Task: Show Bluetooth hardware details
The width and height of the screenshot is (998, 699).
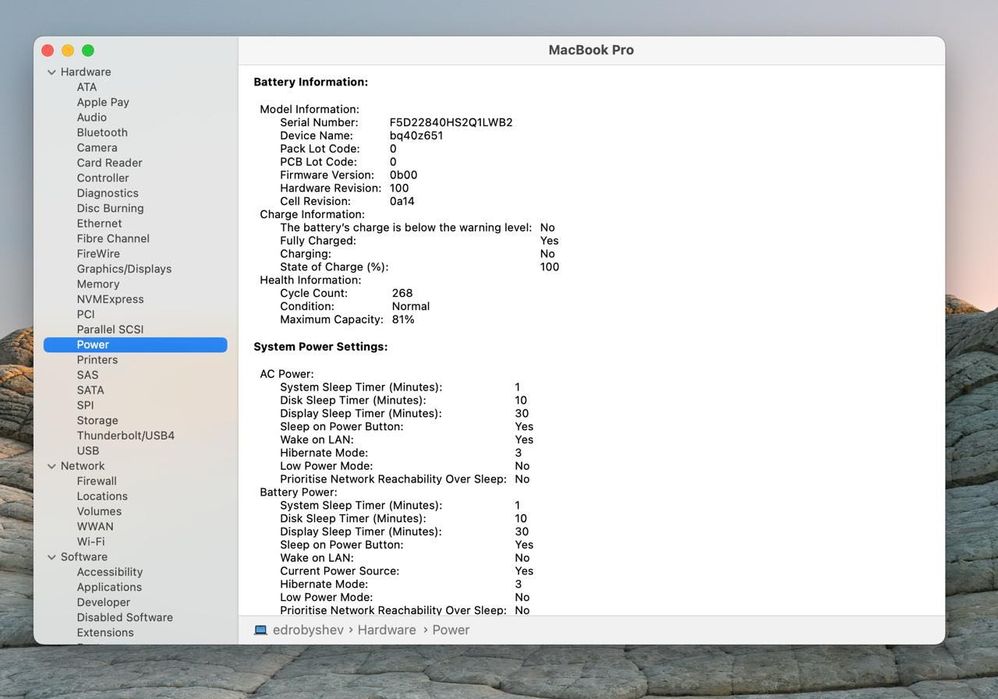Action: [x=102, y=132]
